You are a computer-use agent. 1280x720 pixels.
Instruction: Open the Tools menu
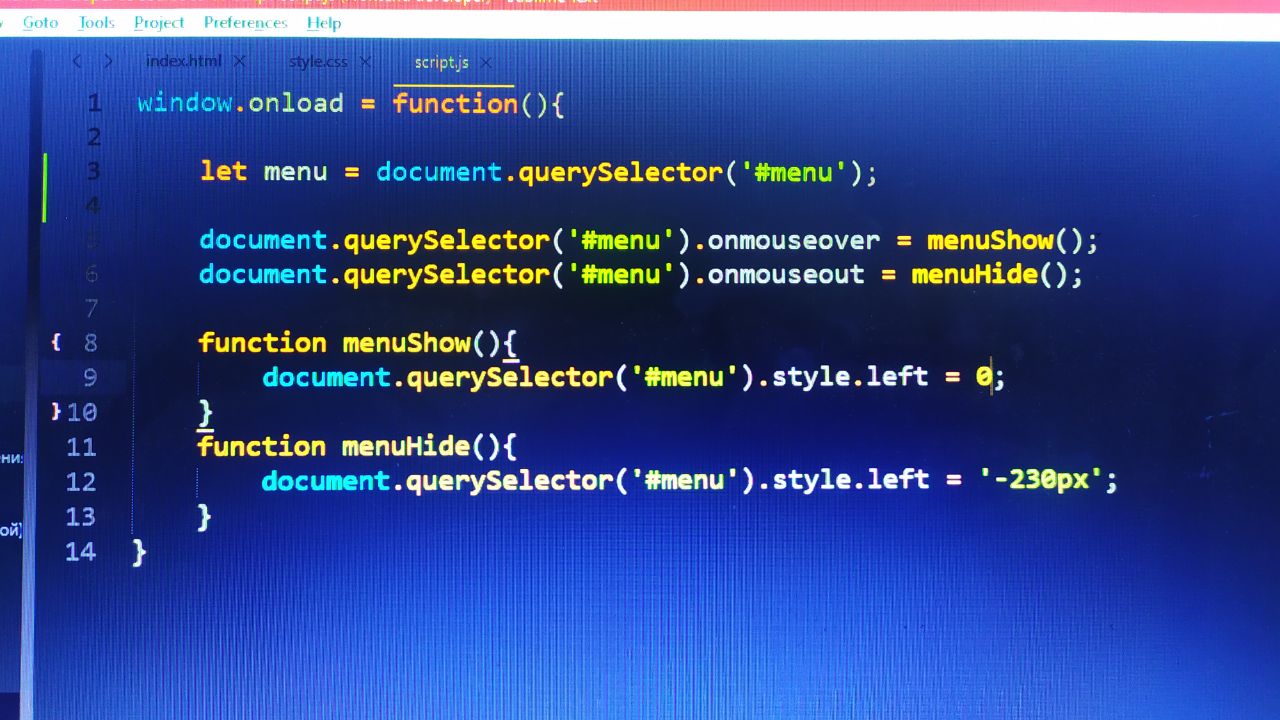(96, 22)
